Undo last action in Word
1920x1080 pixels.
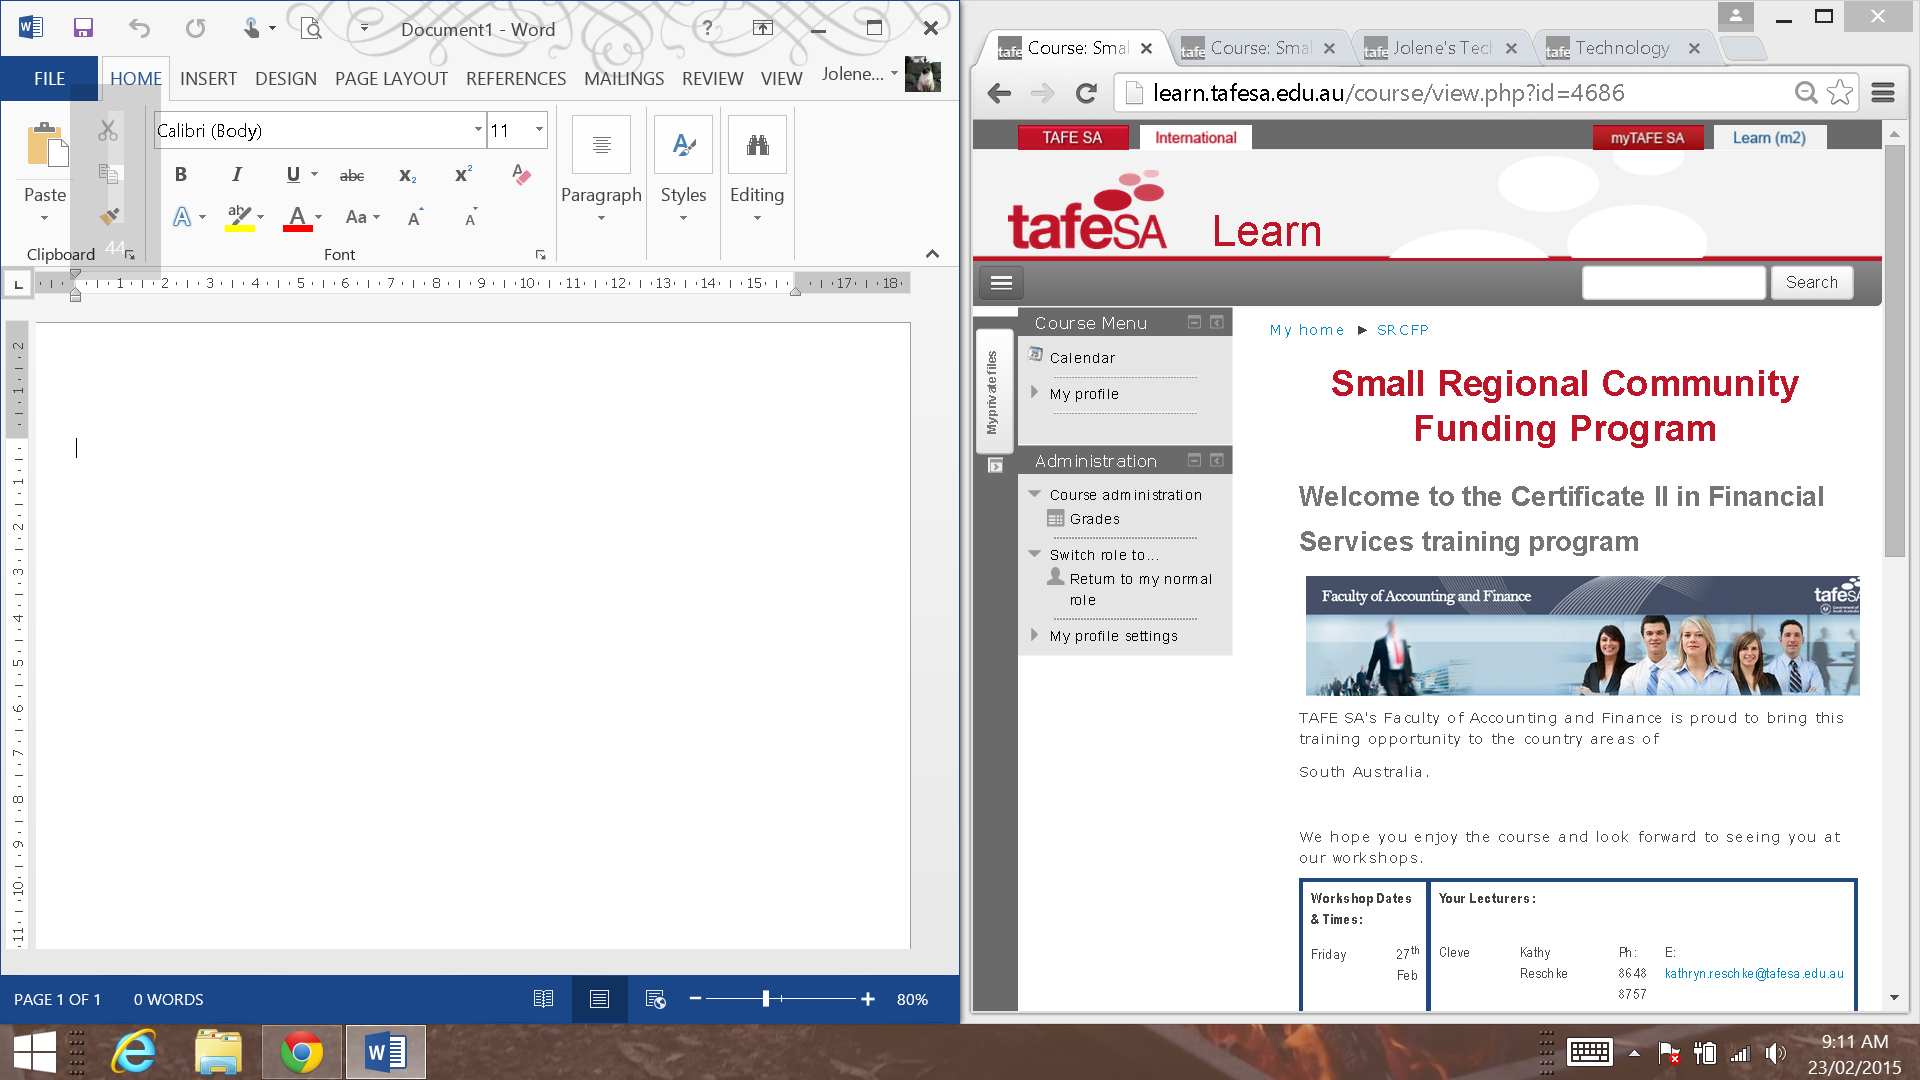tap(139, 28)
